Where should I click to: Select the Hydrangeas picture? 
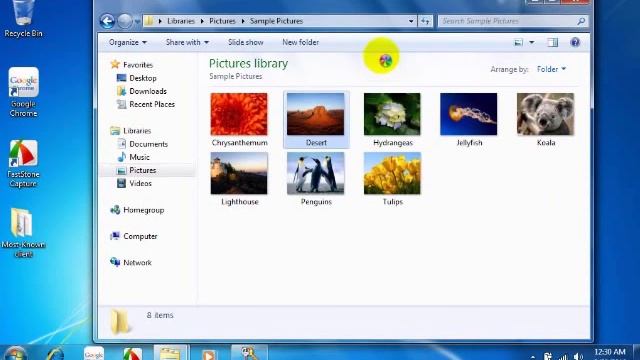point(392,119)
